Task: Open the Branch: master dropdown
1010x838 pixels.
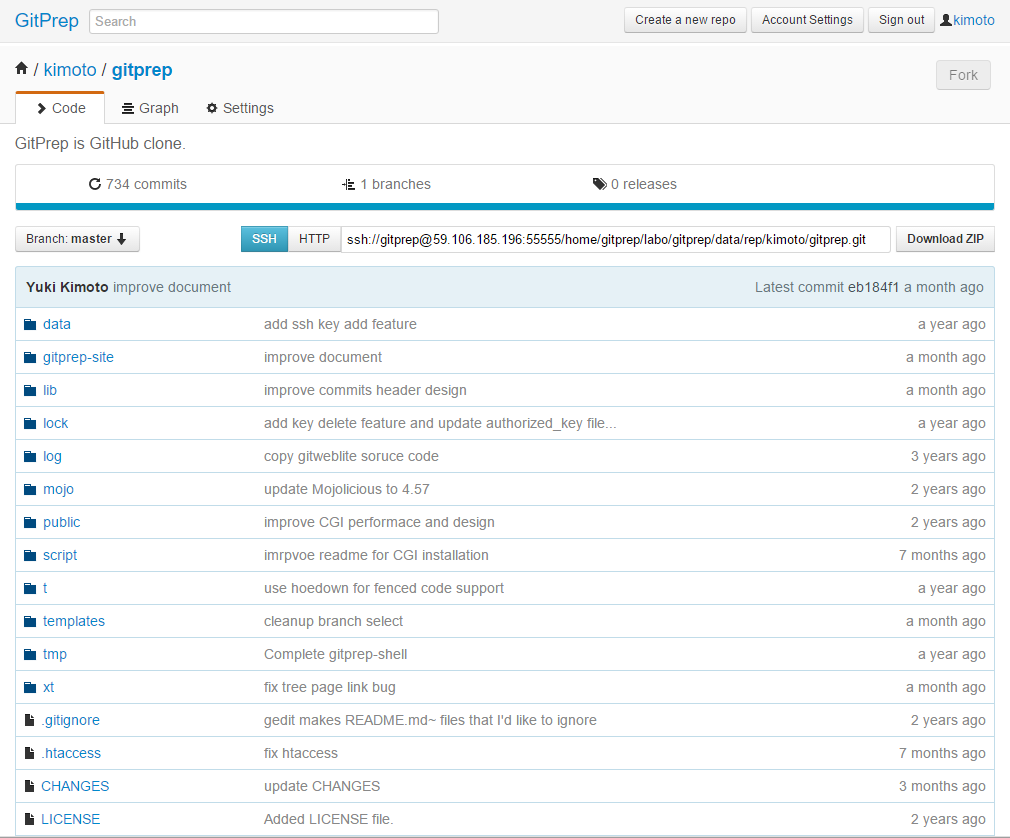Action: (x=77, y=239)
